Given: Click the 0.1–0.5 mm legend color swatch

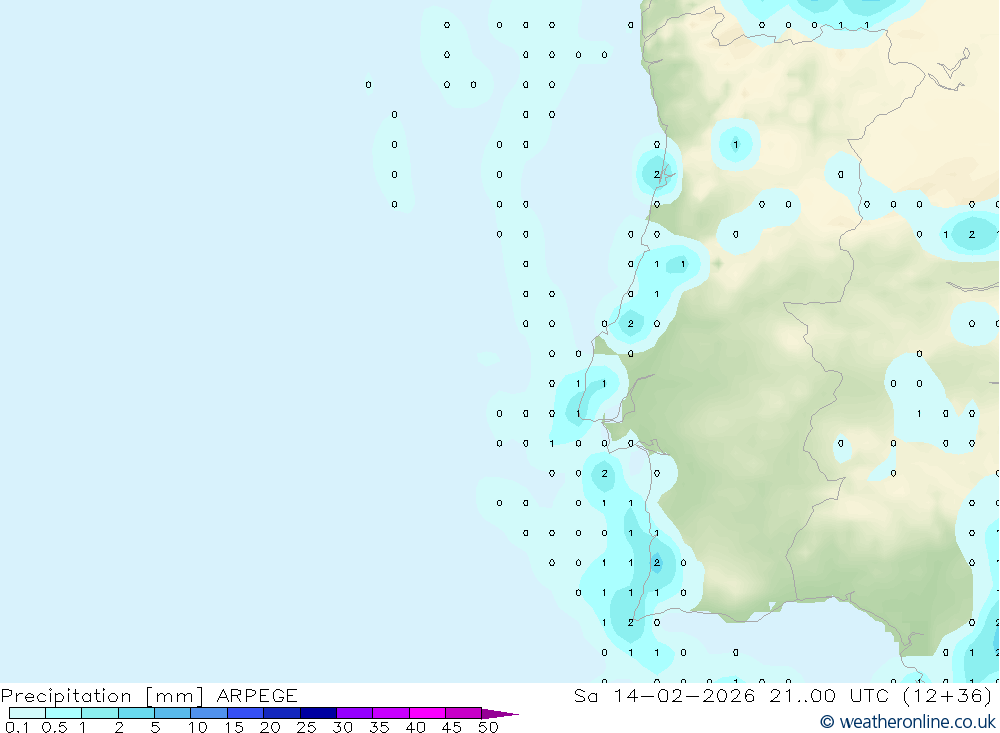Looking at the screenshot, I should tap(27, 713).
